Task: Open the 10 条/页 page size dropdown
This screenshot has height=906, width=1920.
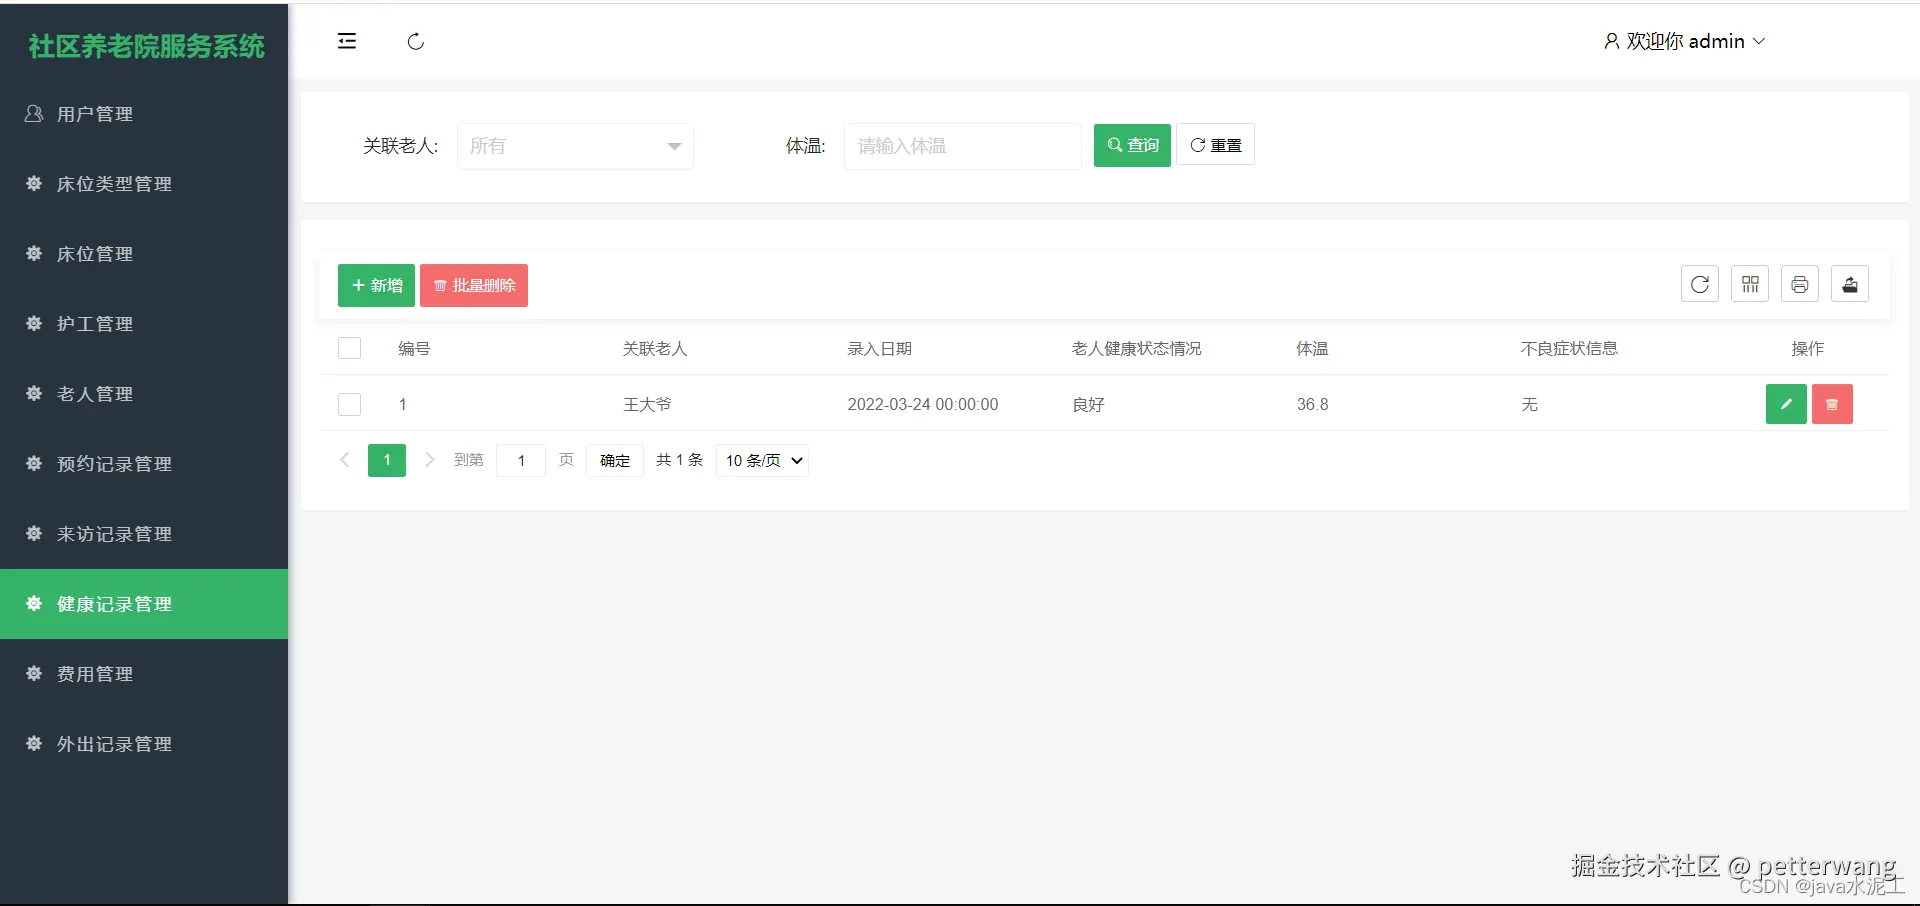Action: [x=761, y=460]
